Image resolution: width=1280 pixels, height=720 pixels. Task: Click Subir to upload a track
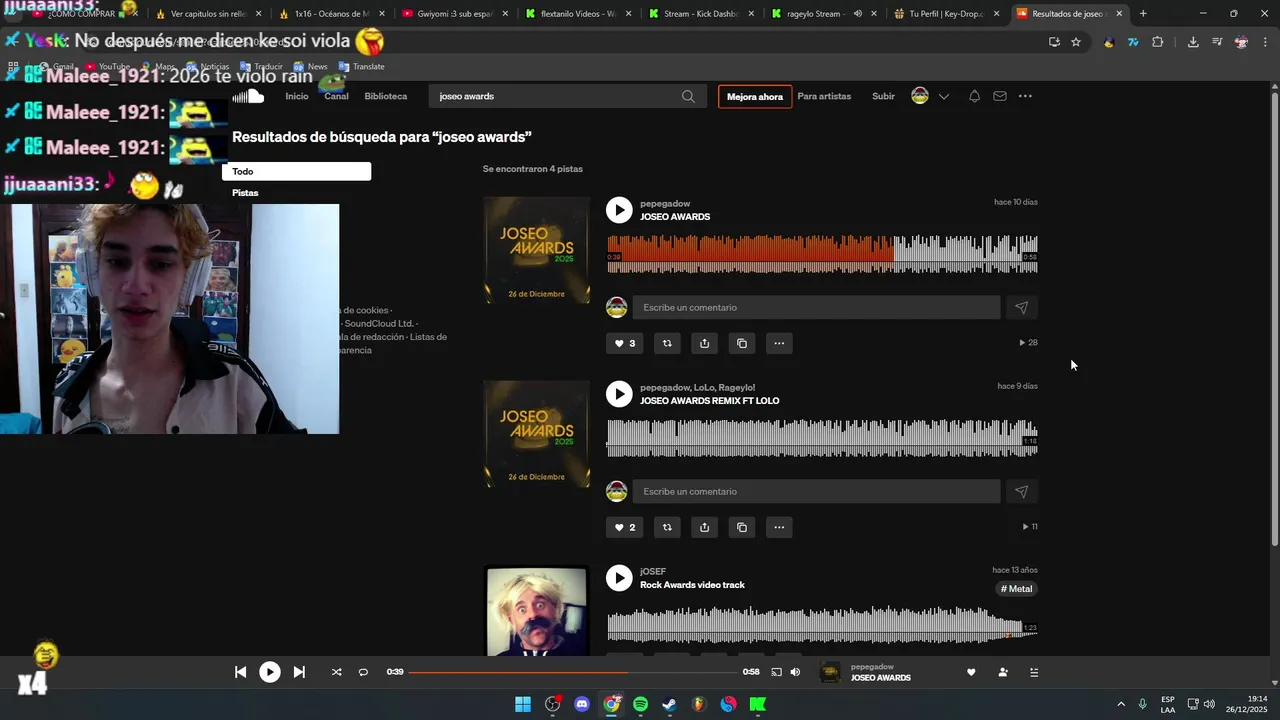883,96
